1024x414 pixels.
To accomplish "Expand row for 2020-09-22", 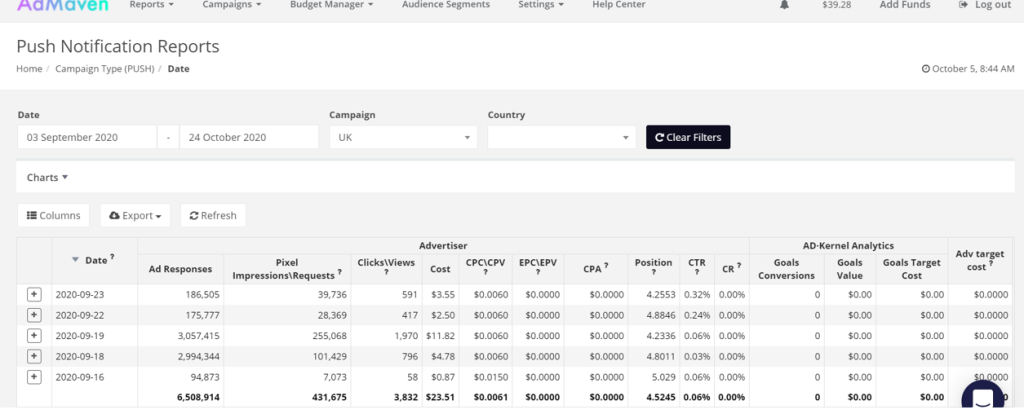I will point(34,315).
